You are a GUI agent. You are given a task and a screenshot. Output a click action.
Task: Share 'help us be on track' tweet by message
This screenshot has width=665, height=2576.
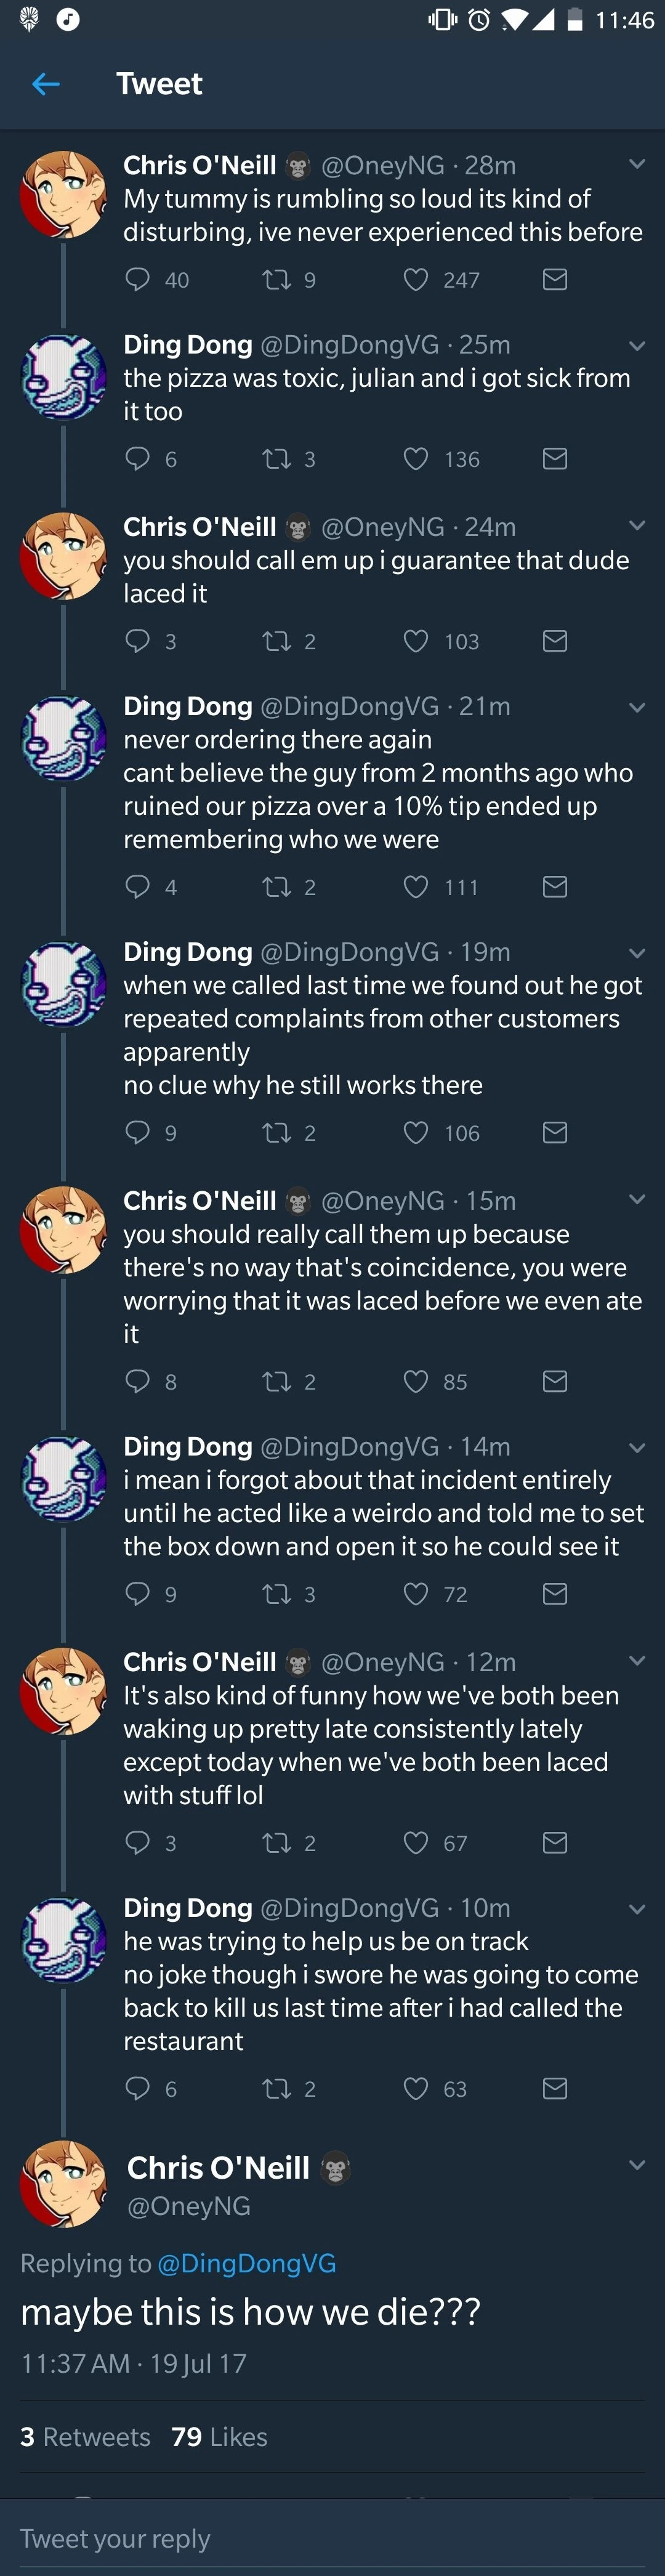tap(555, 2088)
